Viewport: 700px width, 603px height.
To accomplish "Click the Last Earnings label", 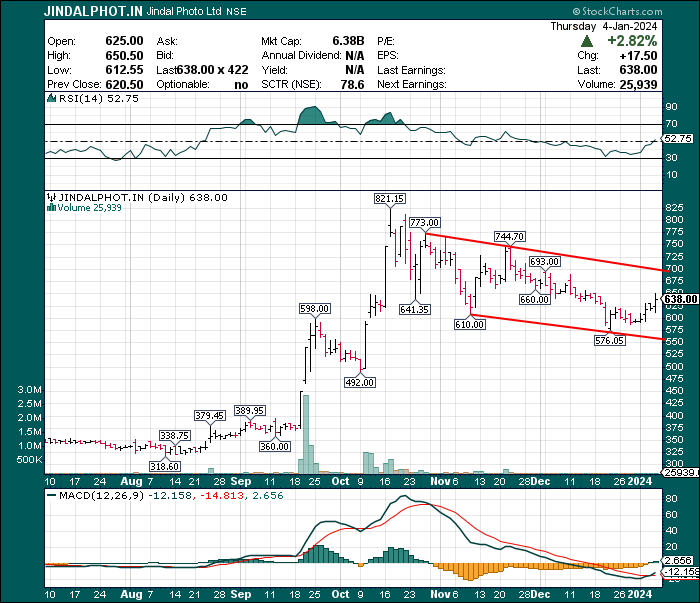I will pyautogui.click(x=411, y=71).
